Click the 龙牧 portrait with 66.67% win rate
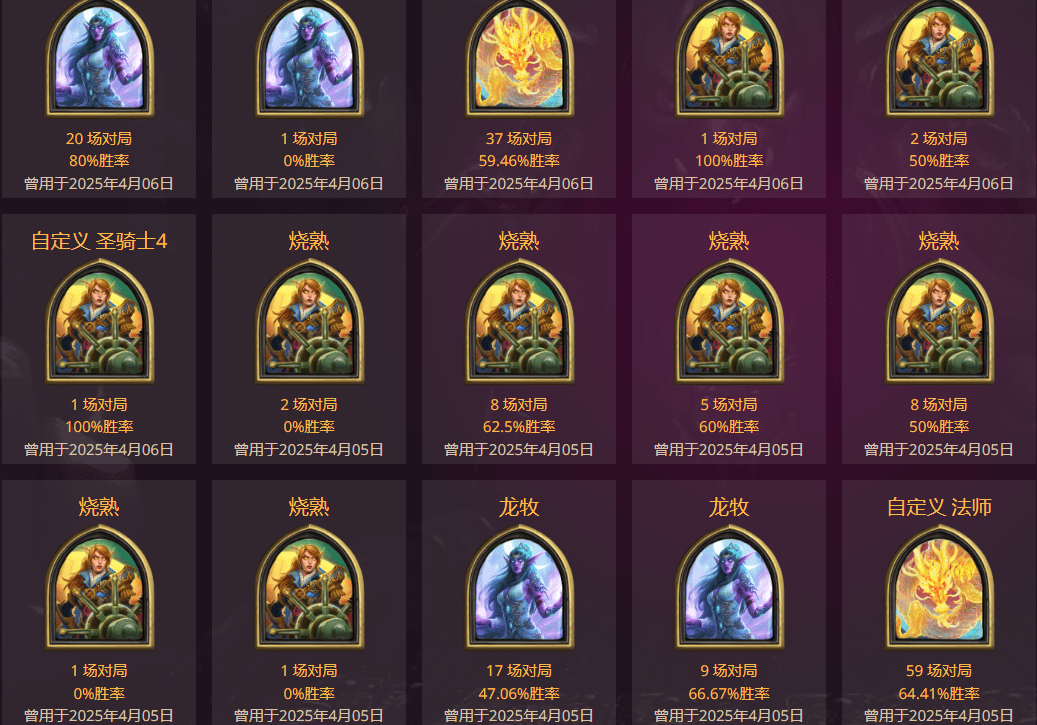The width and height of the screenshot is (1037, 725). 729,587
